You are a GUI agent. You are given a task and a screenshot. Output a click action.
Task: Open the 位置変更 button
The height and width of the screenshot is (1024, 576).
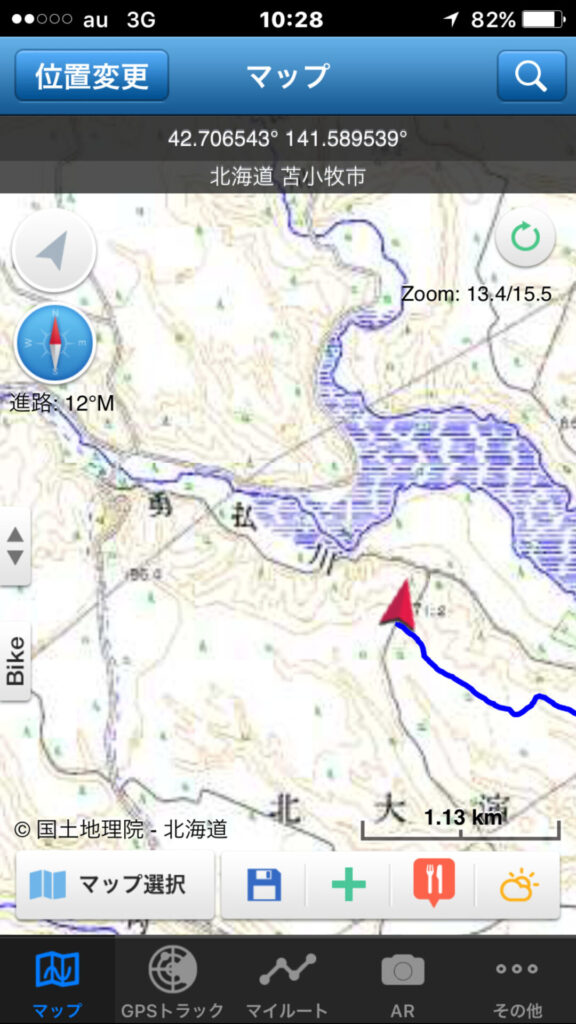pyautogui.click(x=91, y=76)
